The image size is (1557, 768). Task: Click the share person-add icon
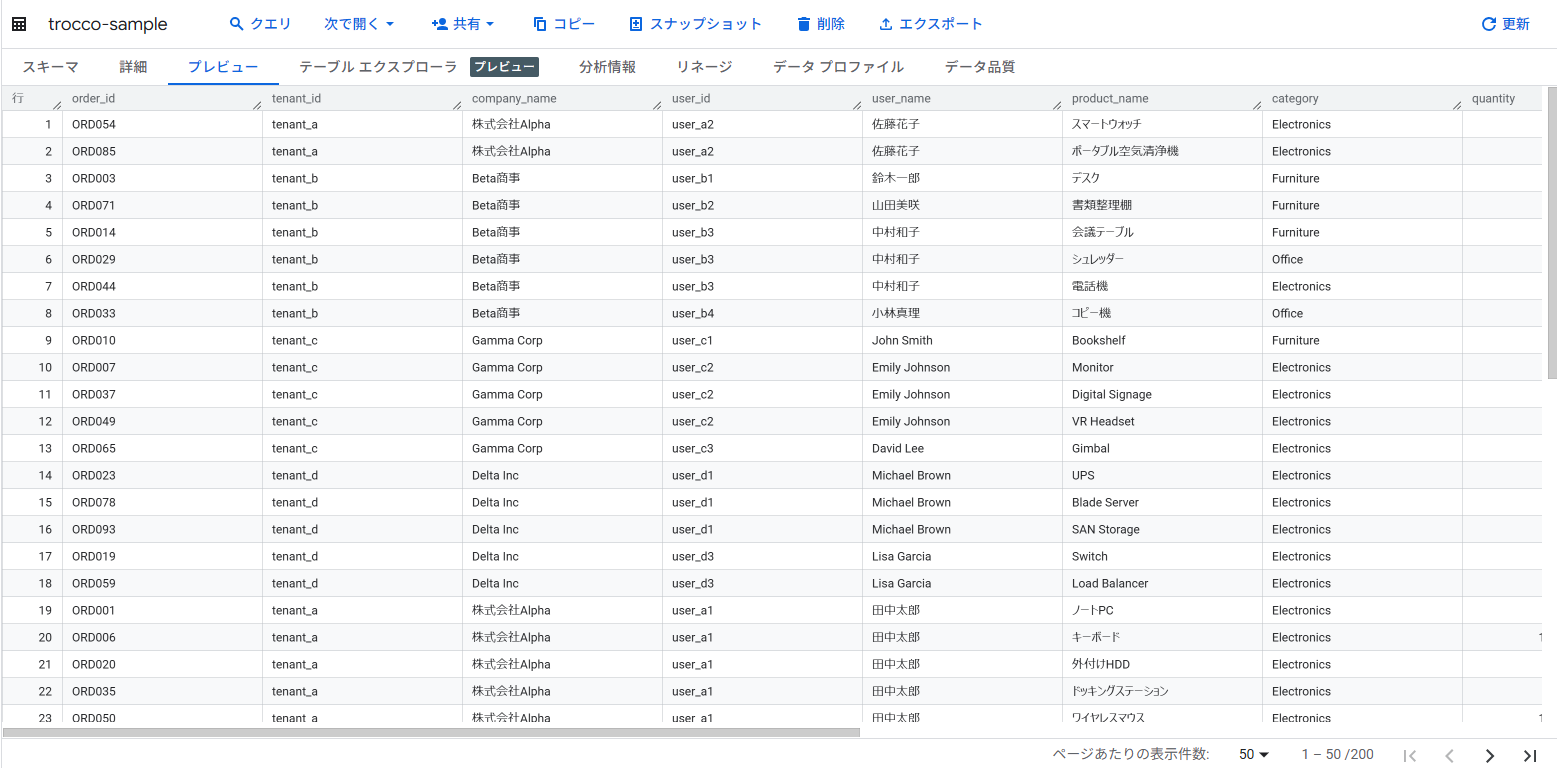[x=439, y=24]
